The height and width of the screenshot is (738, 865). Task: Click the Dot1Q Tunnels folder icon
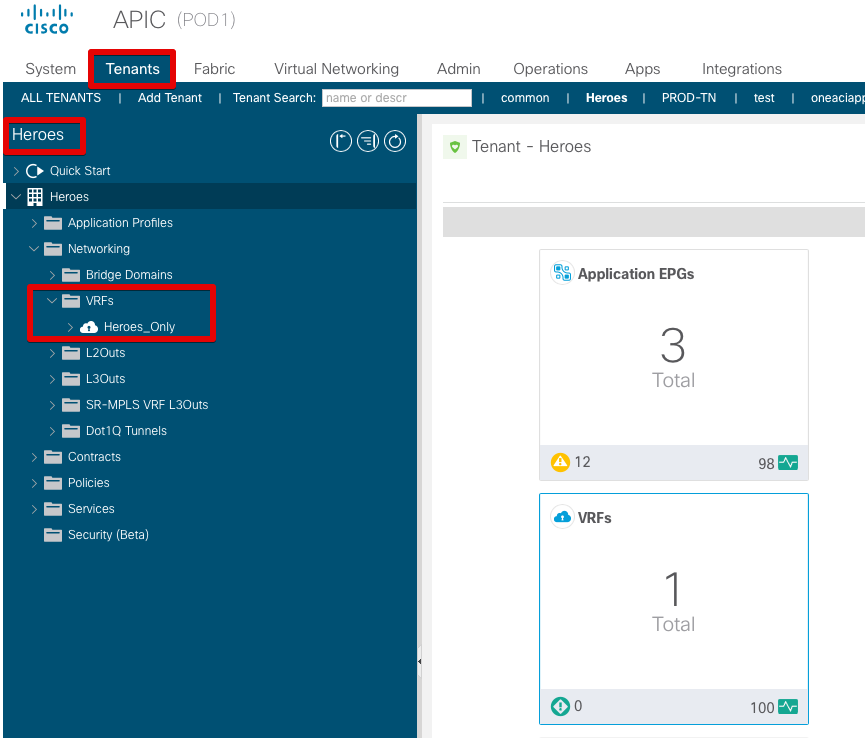(x=71, y=431)
